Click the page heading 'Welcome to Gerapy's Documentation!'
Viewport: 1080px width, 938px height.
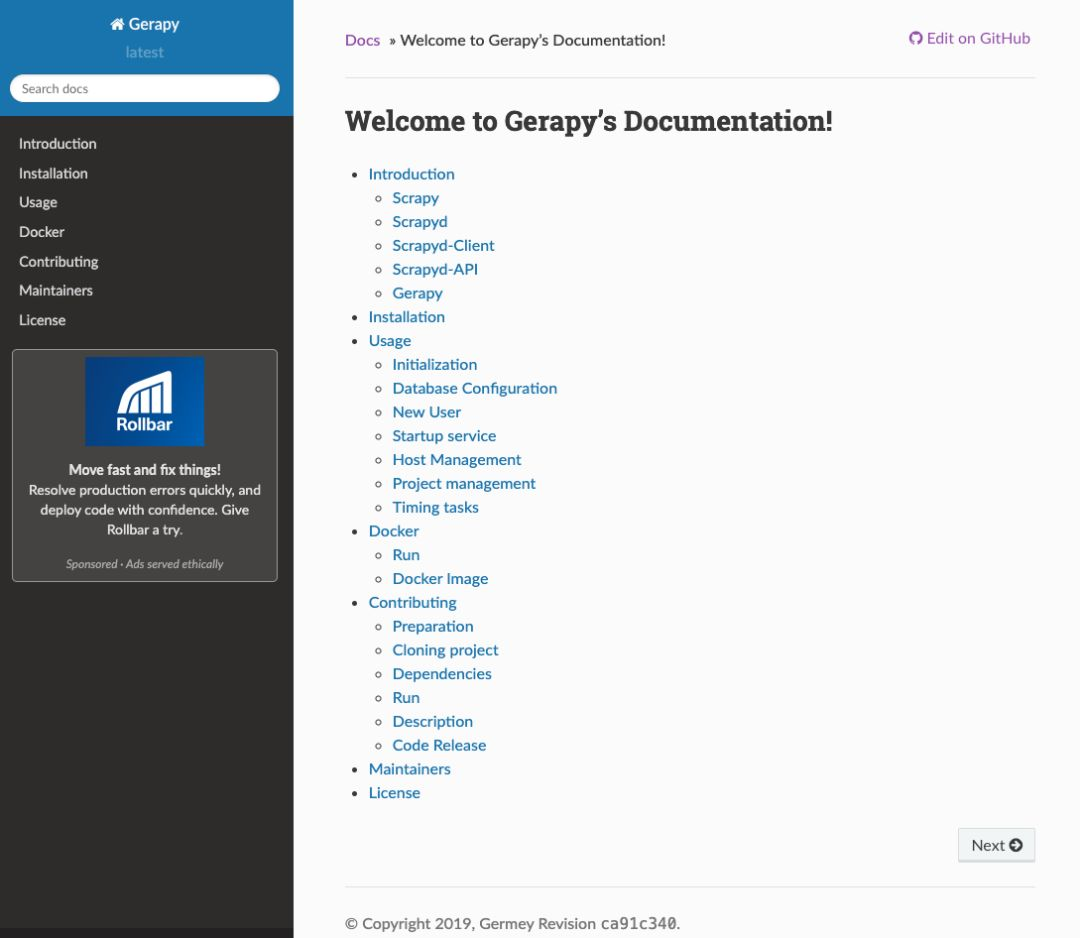pyautogui.click(x=589, y=121)
